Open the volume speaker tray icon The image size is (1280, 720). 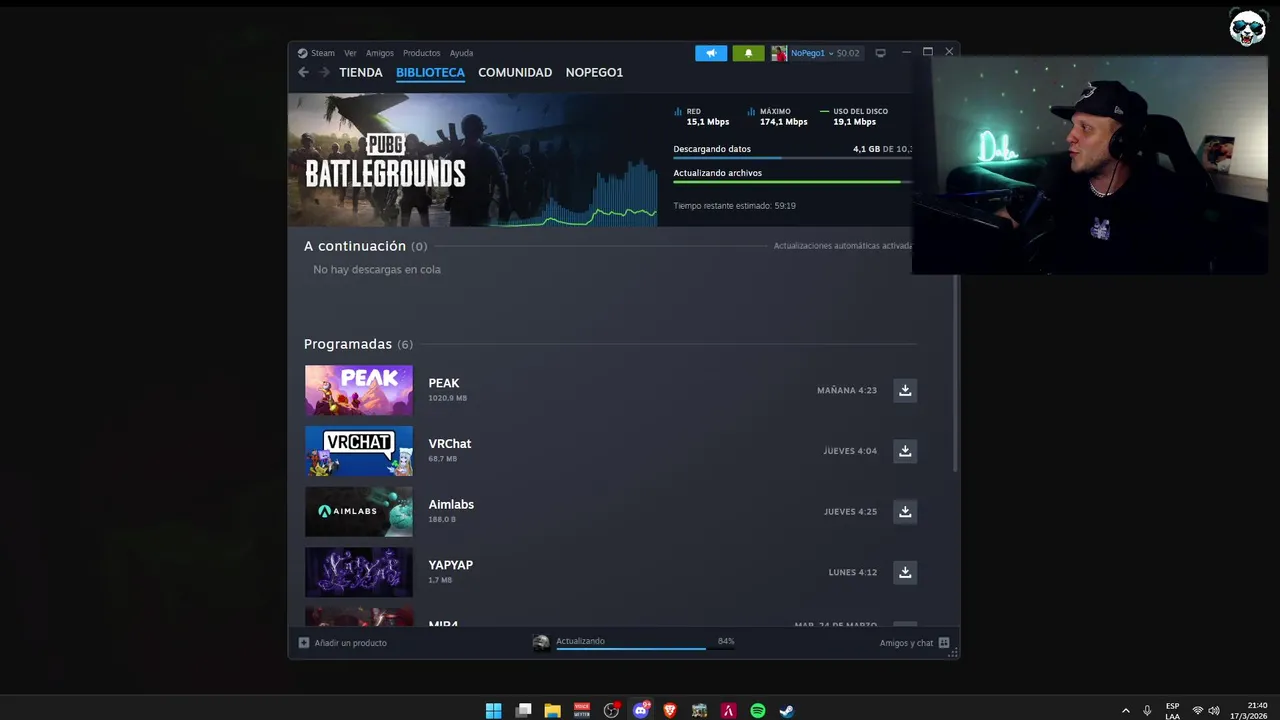tap(1214, 711)
